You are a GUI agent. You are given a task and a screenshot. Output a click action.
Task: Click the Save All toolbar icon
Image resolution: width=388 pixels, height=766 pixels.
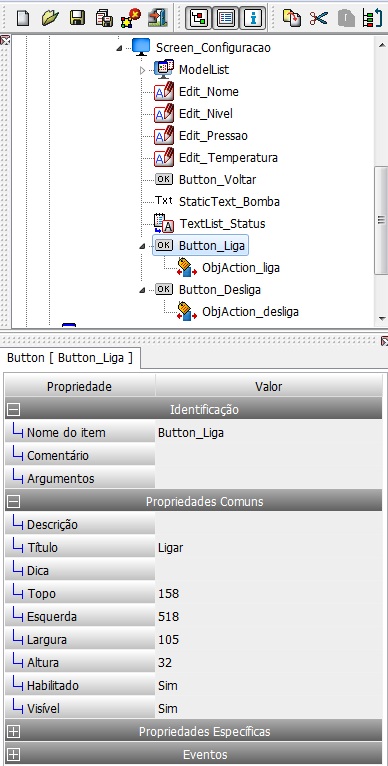[x=104, y=19]
